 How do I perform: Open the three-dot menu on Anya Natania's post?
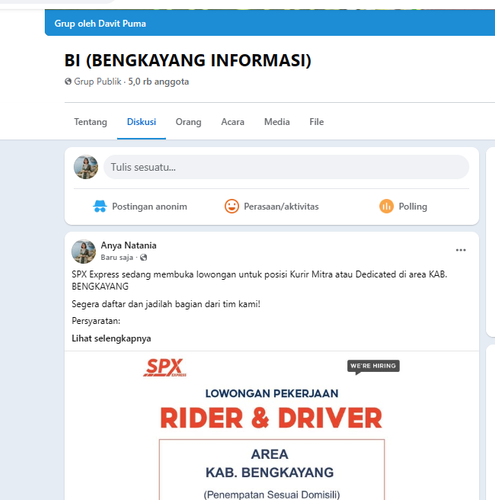(x=461, y=250)
